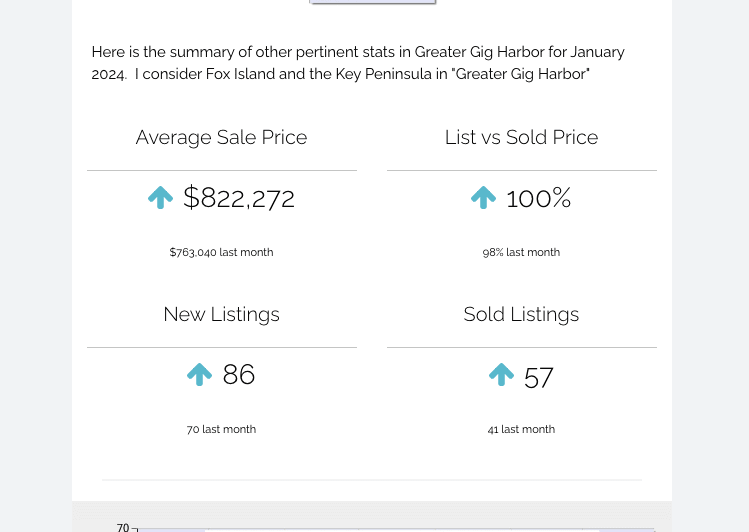The image size is (749, 532).
Task: Click the partially visible button at page top
Action: tap(373, 2)
